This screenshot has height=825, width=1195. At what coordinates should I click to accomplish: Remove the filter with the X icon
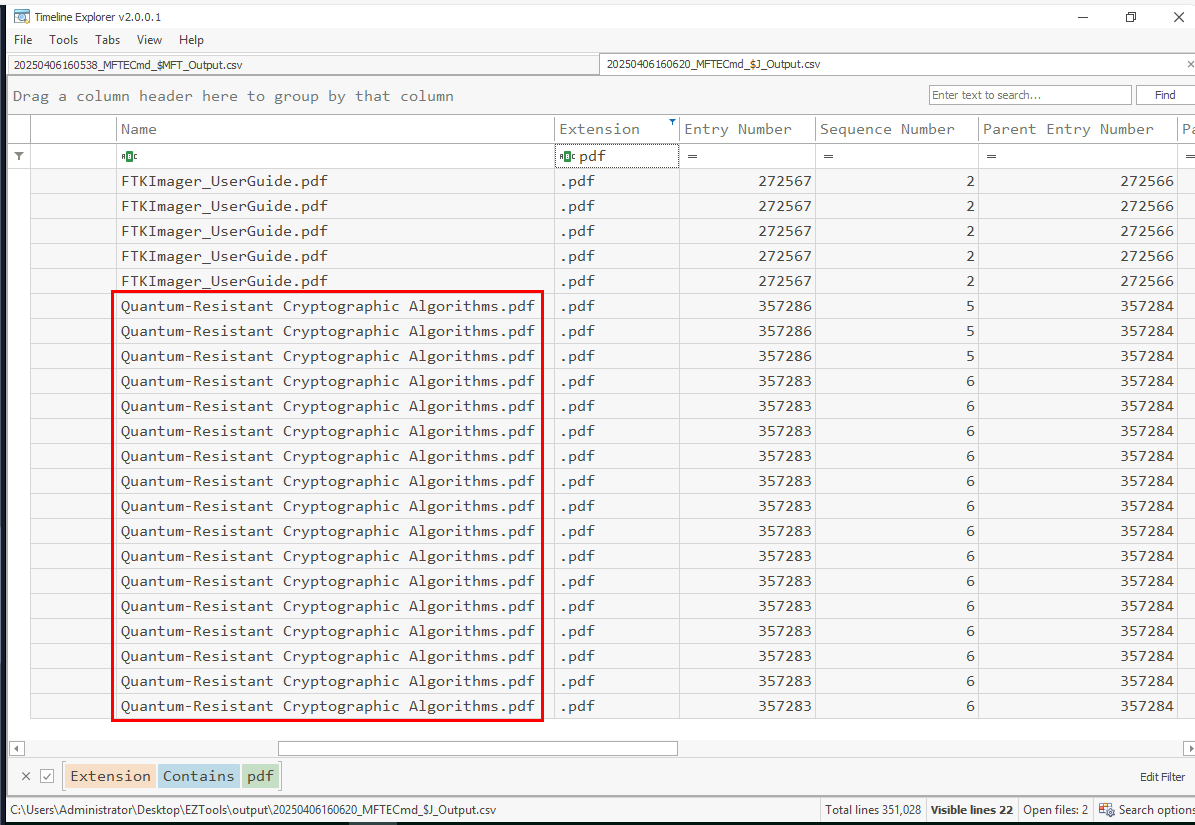point(26,776)
